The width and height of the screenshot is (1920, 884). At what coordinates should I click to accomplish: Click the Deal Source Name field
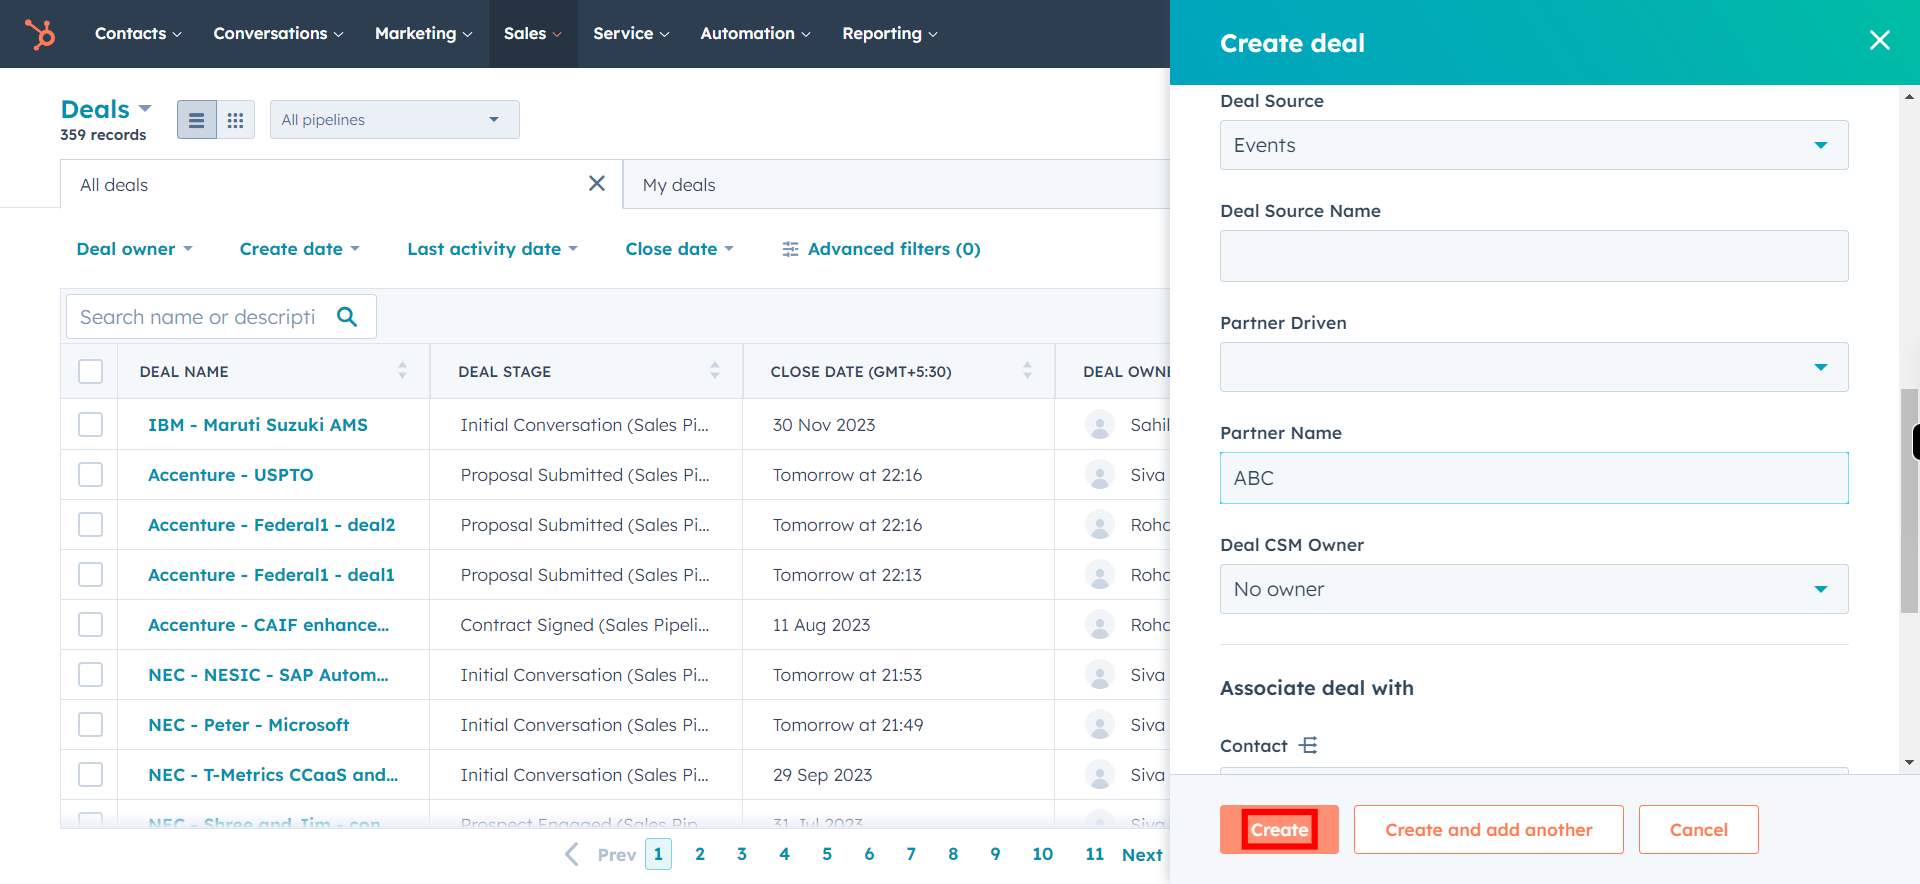(x=1534, y=256)
